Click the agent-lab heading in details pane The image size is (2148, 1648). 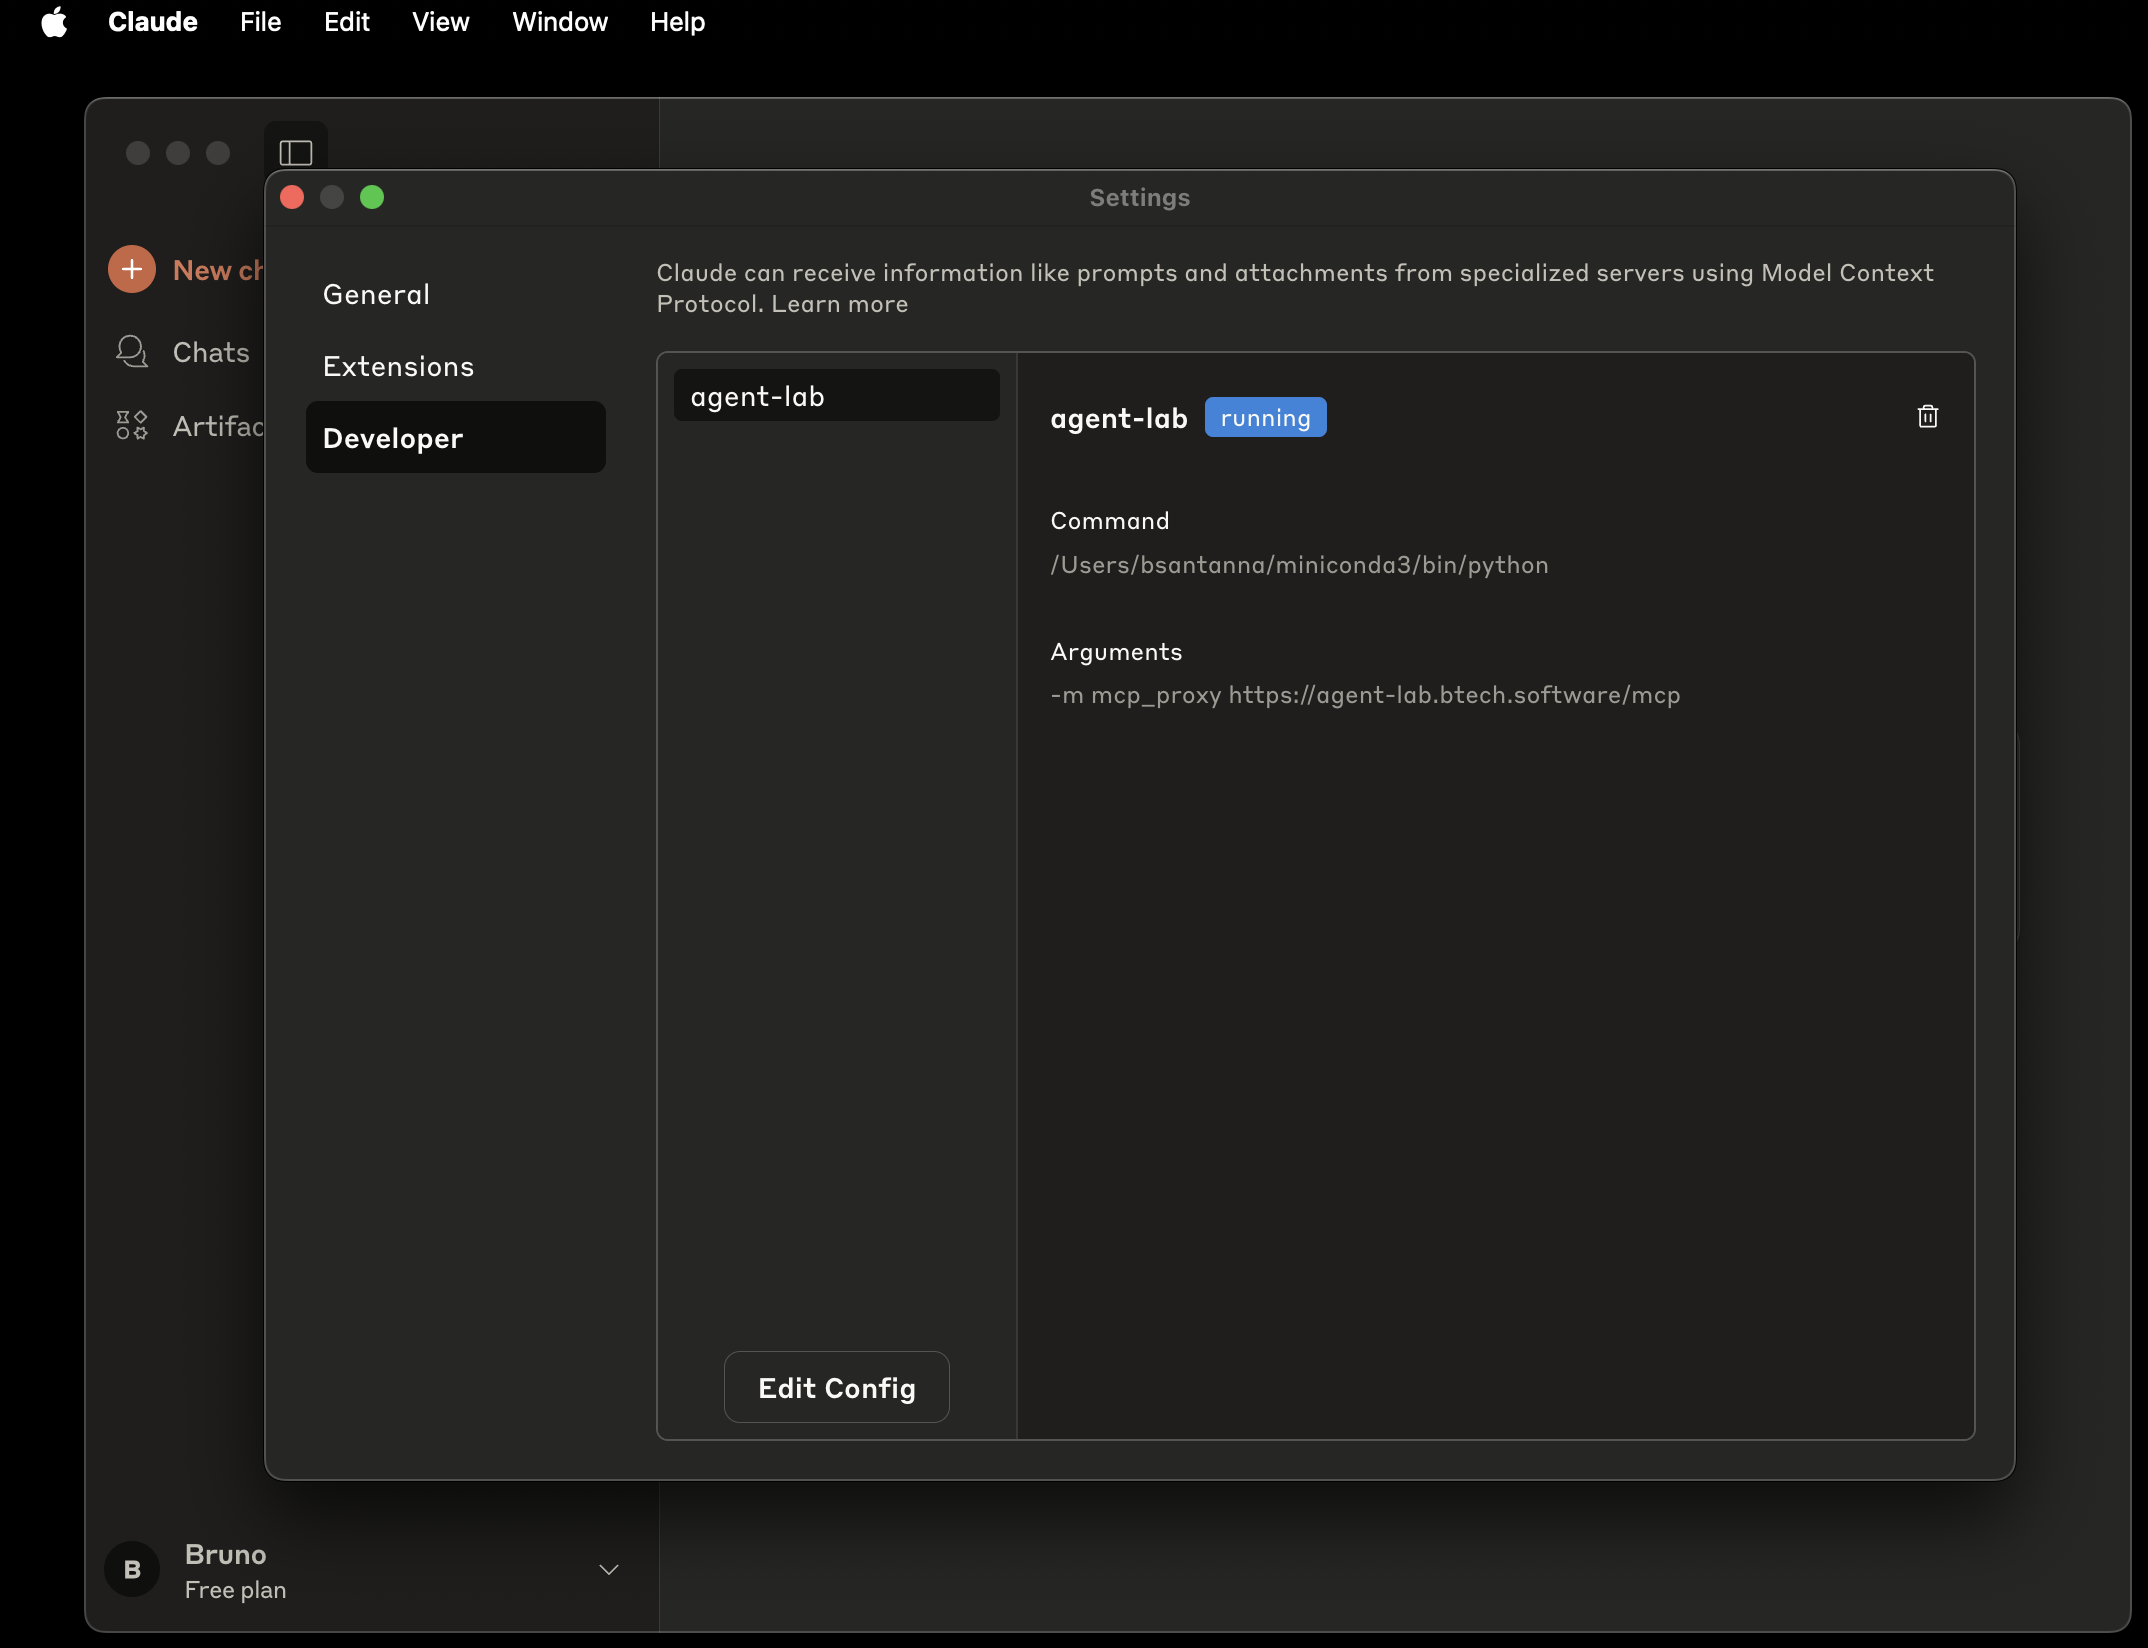(1119, 418)
